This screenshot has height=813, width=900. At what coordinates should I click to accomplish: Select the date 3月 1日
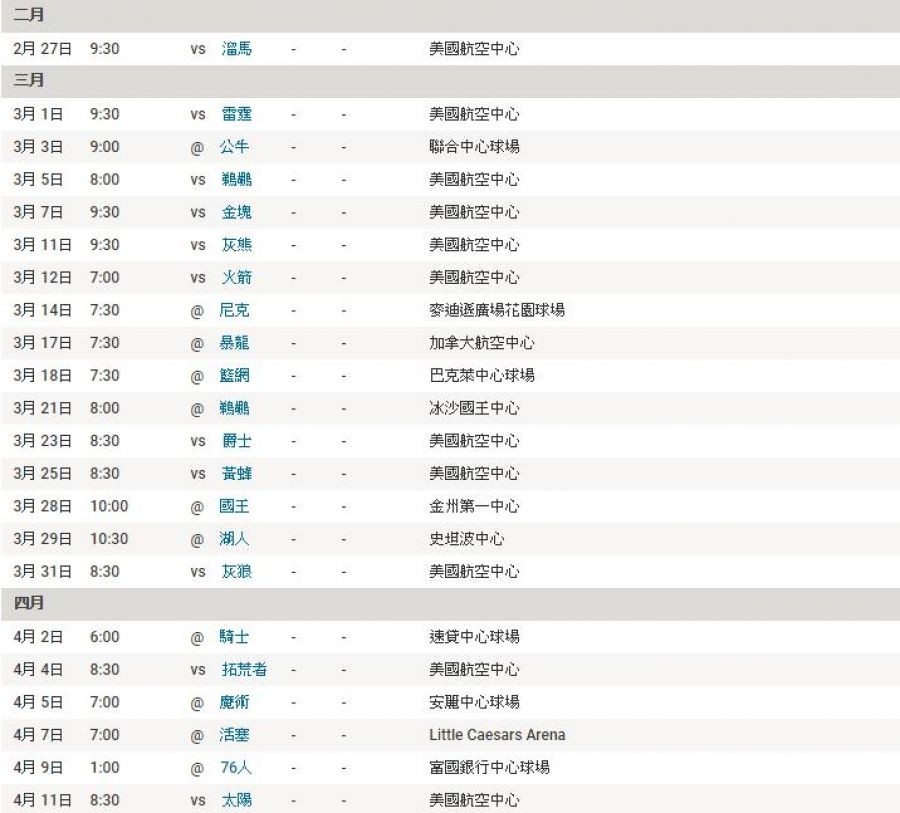38,114
